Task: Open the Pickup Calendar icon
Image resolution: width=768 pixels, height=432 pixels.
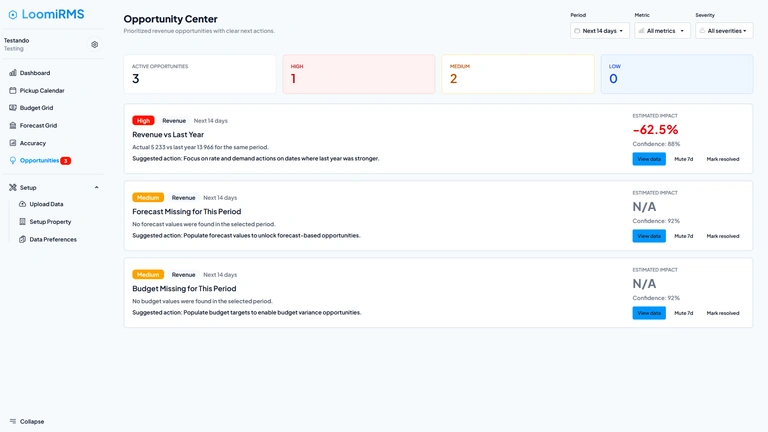Action: tap(13, 91)
